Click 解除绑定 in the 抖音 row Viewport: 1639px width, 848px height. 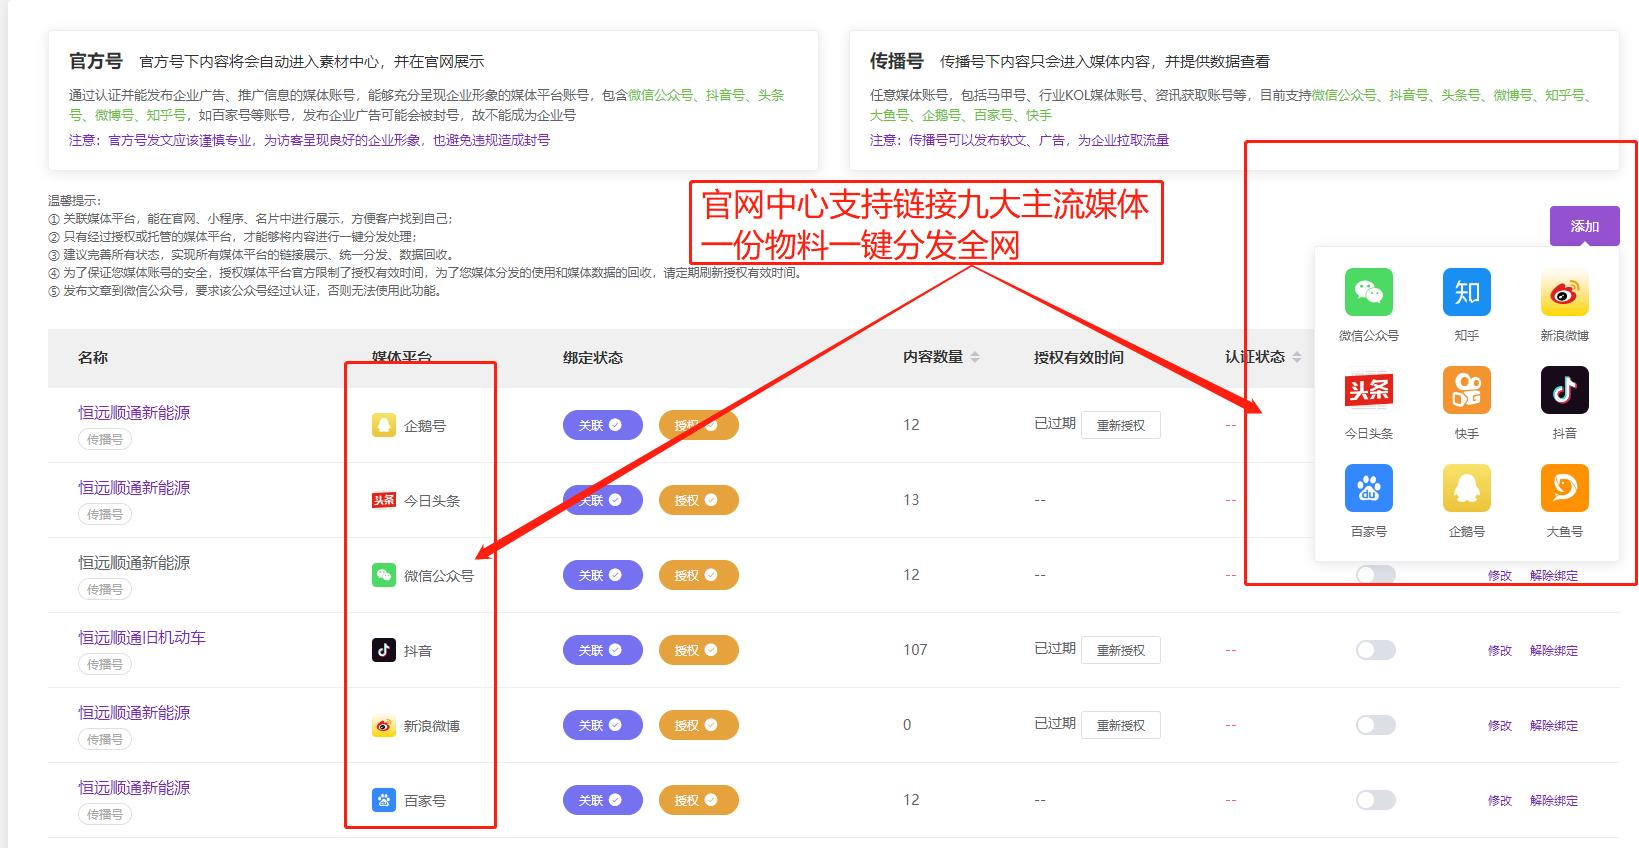point(1554,651)
